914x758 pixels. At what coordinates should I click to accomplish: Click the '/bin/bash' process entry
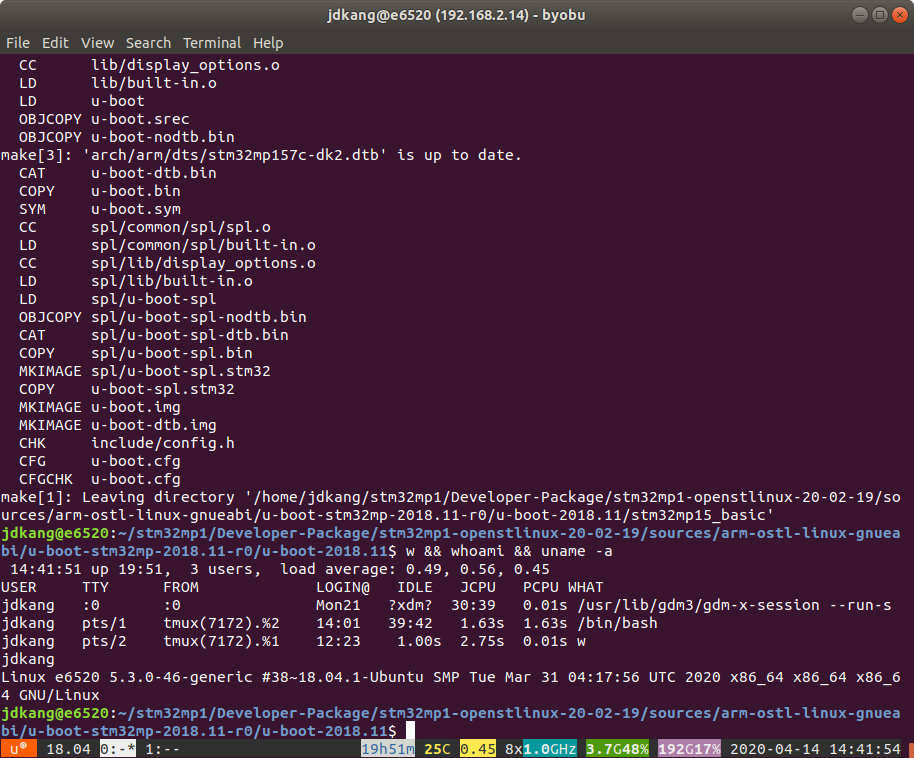tap(617, 623)
